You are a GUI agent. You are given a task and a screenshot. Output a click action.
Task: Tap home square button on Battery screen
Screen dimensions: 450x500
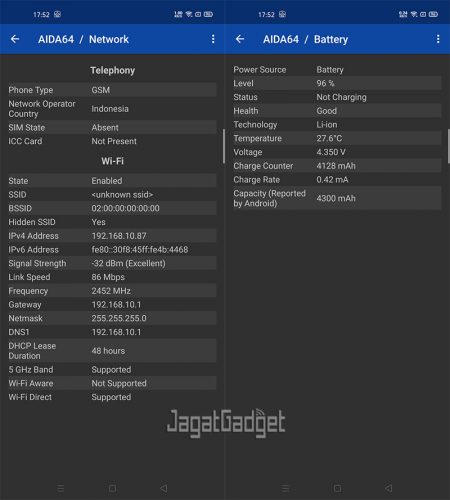(337, 489)
